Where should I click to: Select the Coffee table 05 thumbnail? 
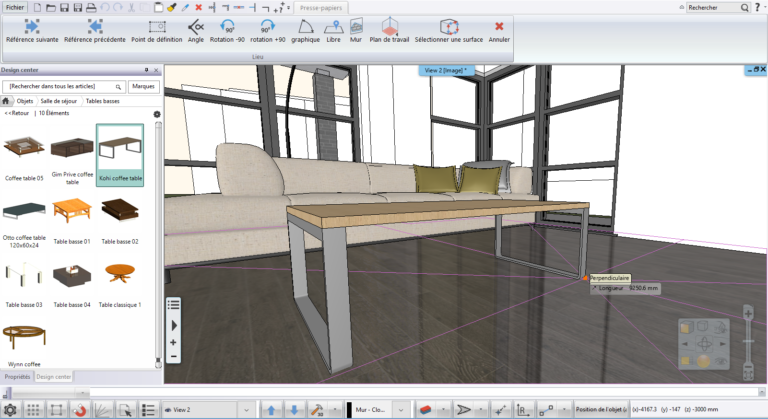coord(24,156)
